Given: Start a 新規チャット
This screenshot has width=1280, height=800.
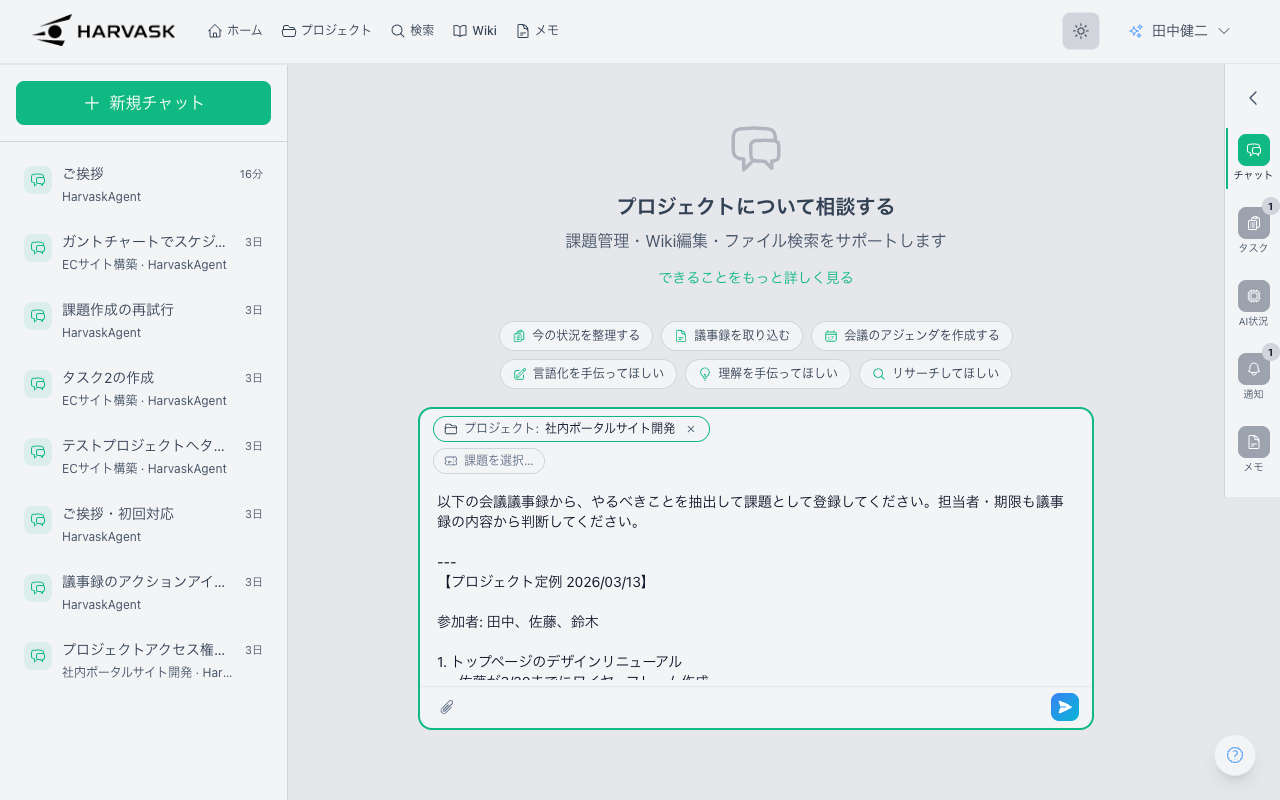Looking at the screenshot, I should tap(143, 103).
